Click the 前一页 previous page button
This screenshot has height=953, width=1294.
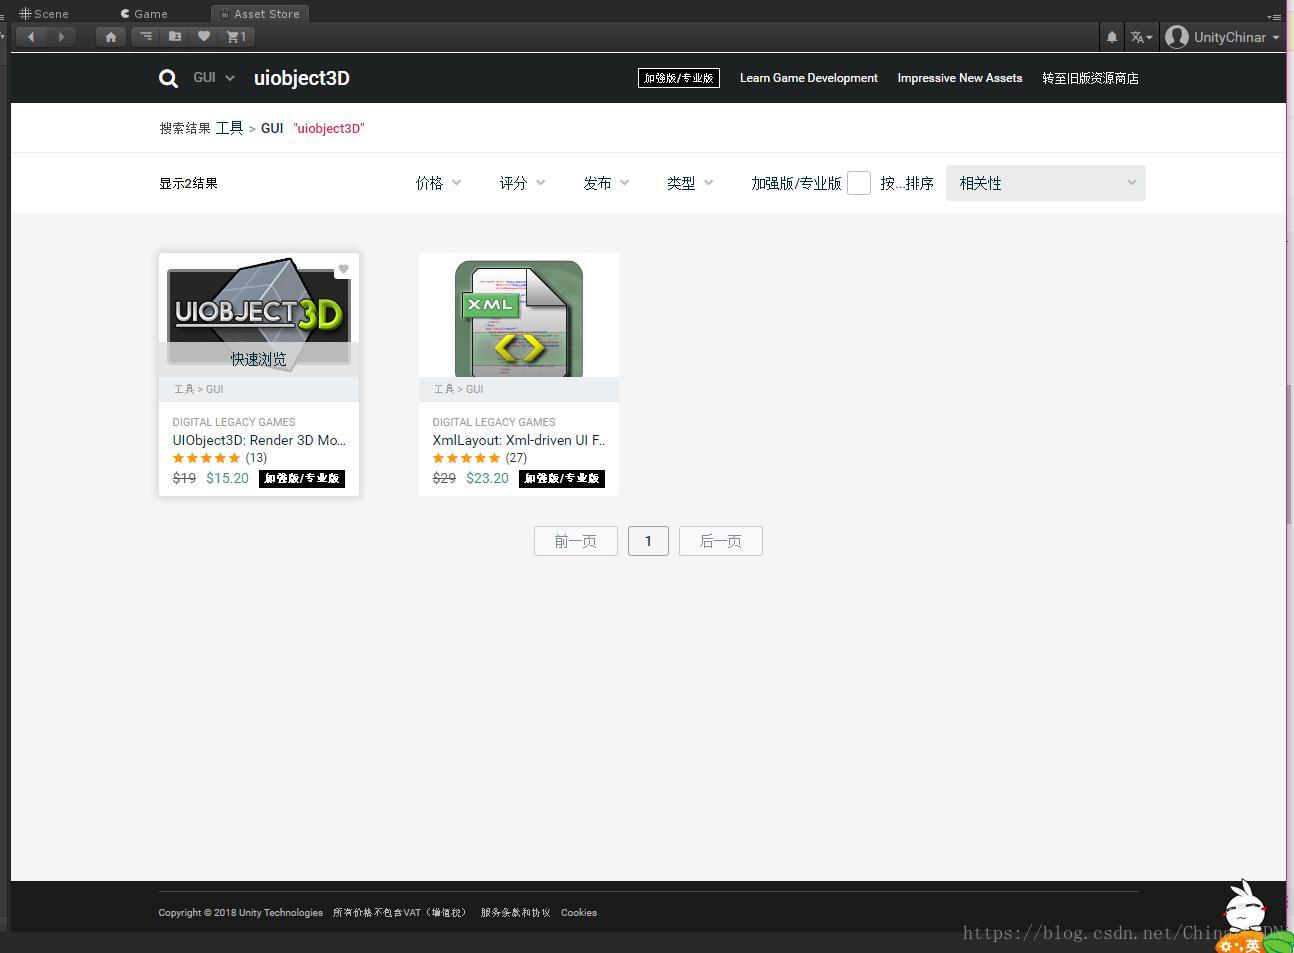(x=576, y=541)
